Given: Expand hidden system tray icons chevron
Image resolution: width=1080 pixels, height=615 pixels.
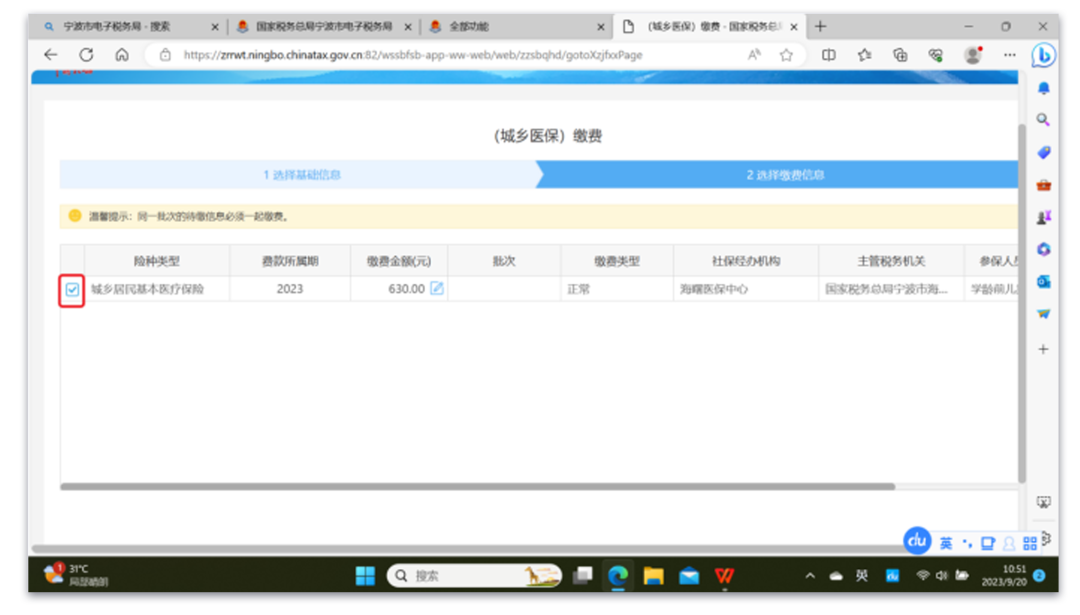Looking at the screenshot, I should [809, 576].
